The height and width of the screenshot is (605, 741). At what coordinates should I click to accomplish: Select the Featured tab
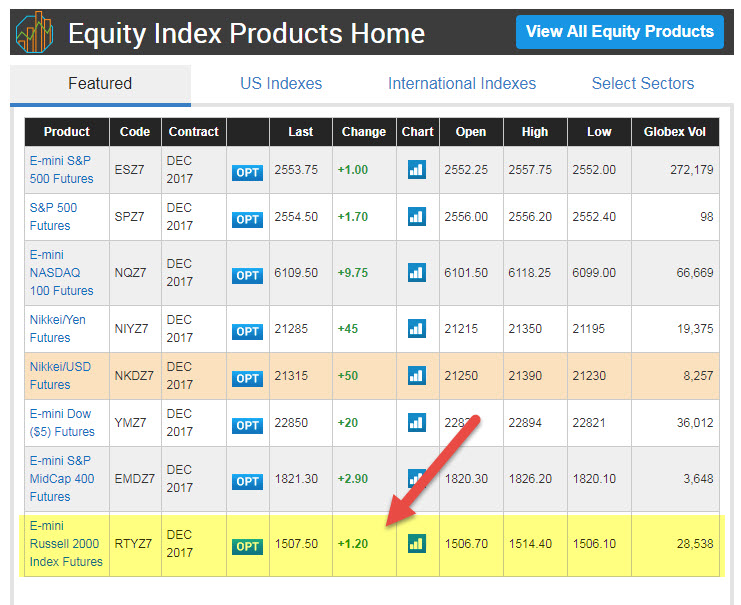click(x=100, y=84)
